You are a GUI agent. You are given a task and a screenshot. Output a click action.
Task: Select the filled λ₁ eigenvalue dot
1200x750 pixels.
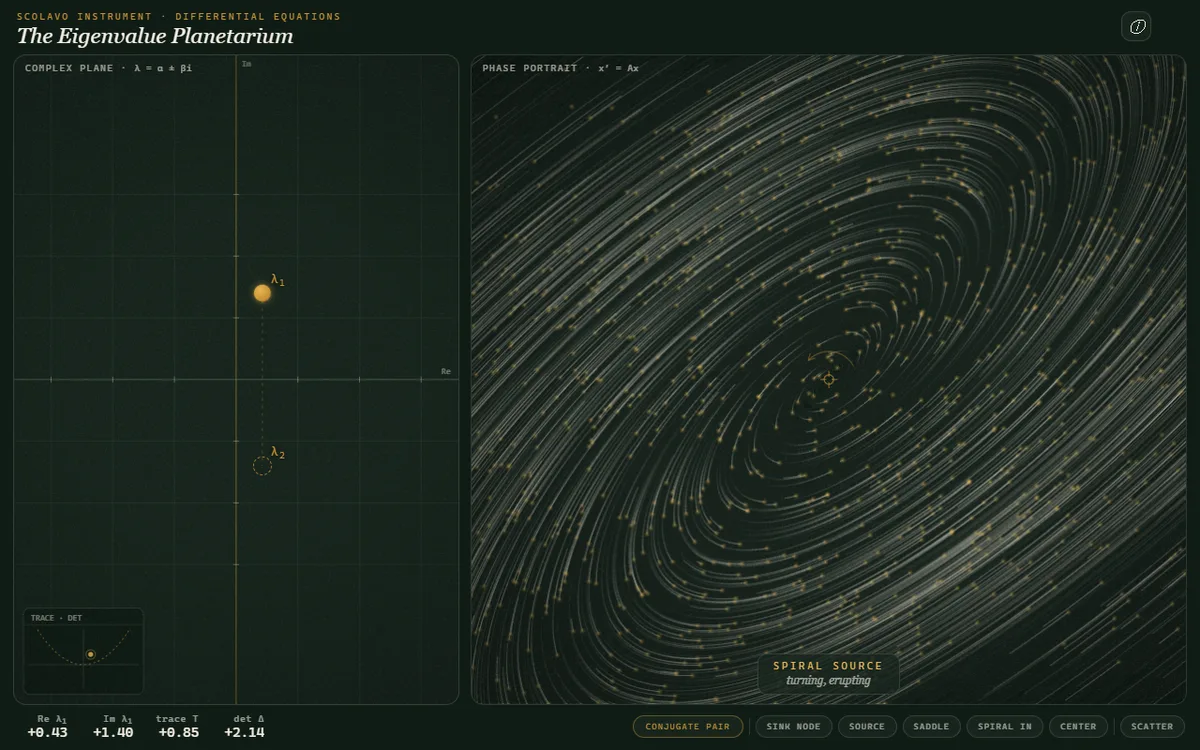(x=262, y=293)
